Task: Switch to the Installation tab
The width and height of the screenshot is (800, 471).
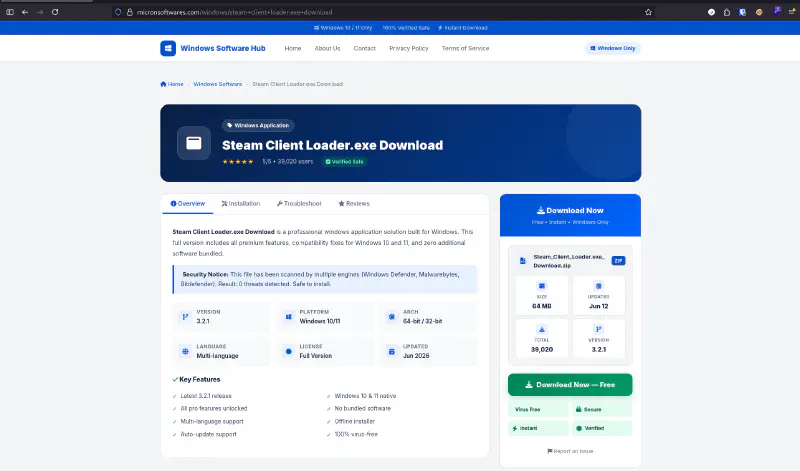Action: click(241, 203)
